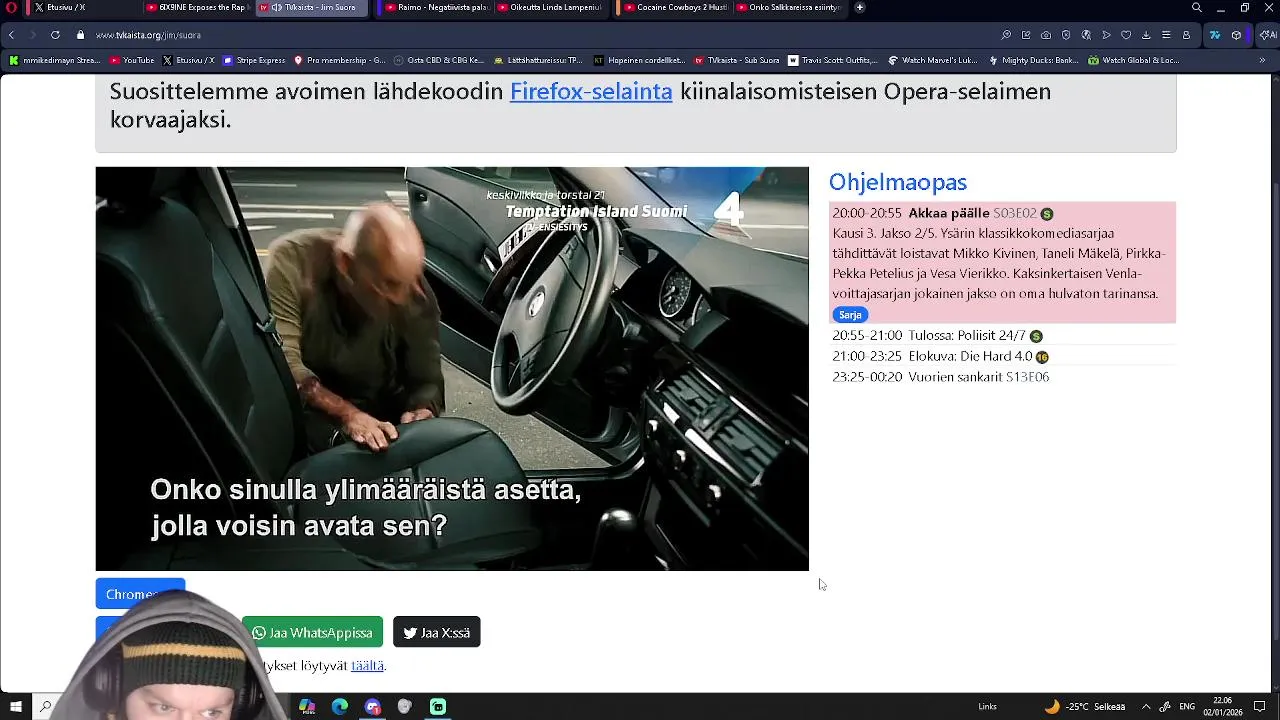Click the Chromecast button below the video
Image resolution: width=1280 pixels, height=720 pixels.
pos(140,593)
